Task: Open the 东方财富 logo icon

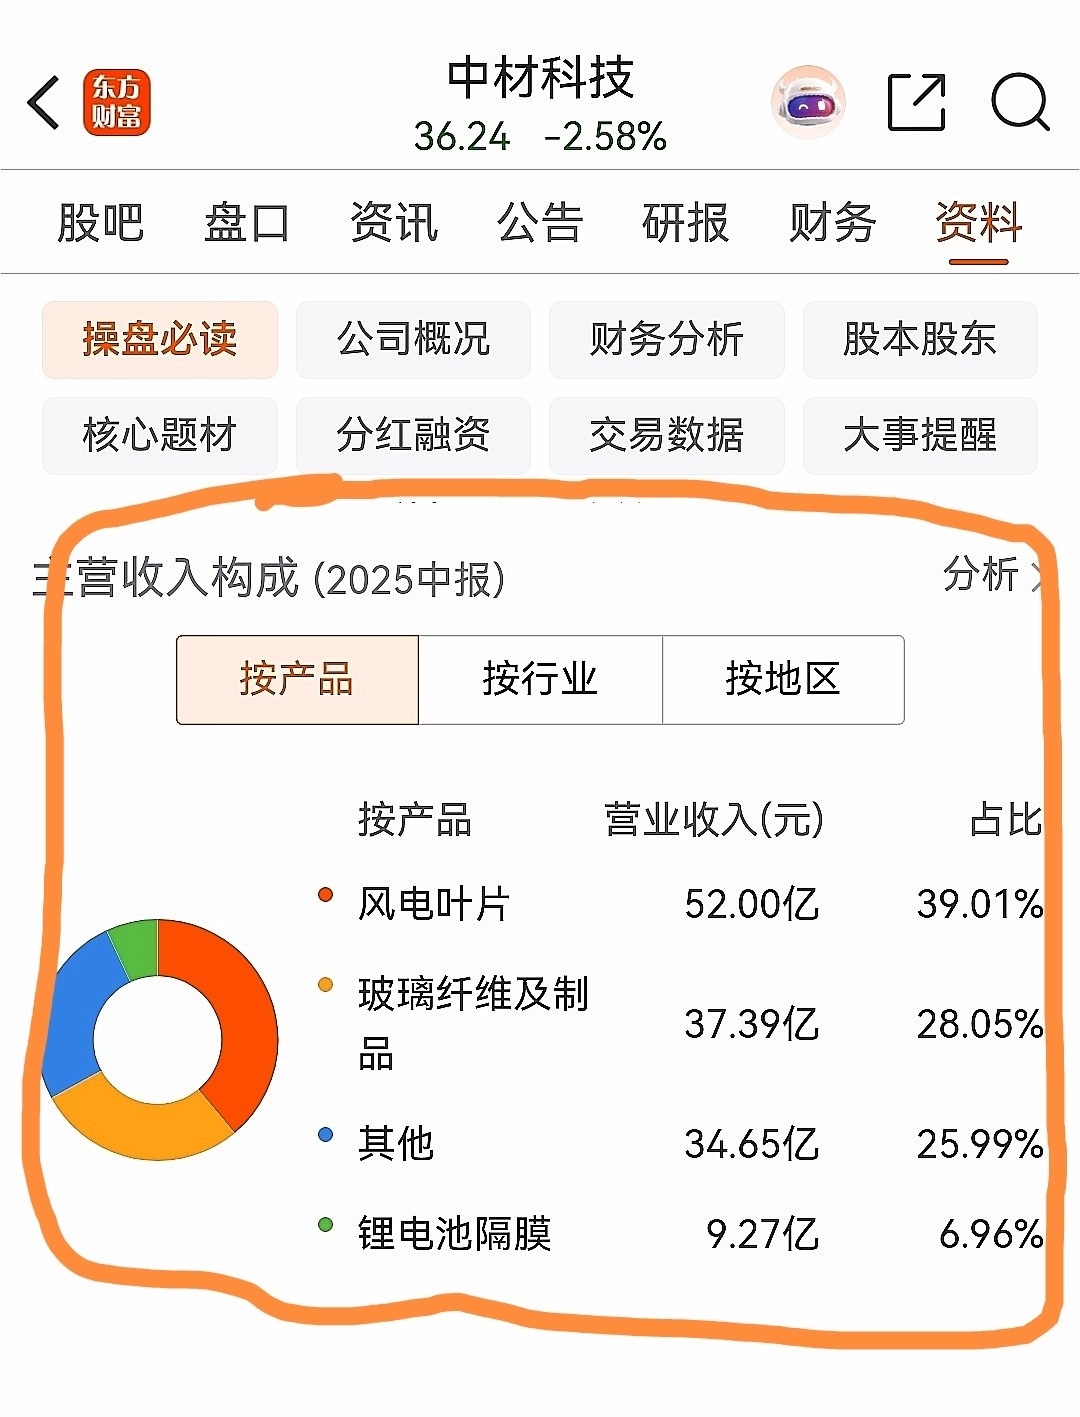Action: coord(117,102)
